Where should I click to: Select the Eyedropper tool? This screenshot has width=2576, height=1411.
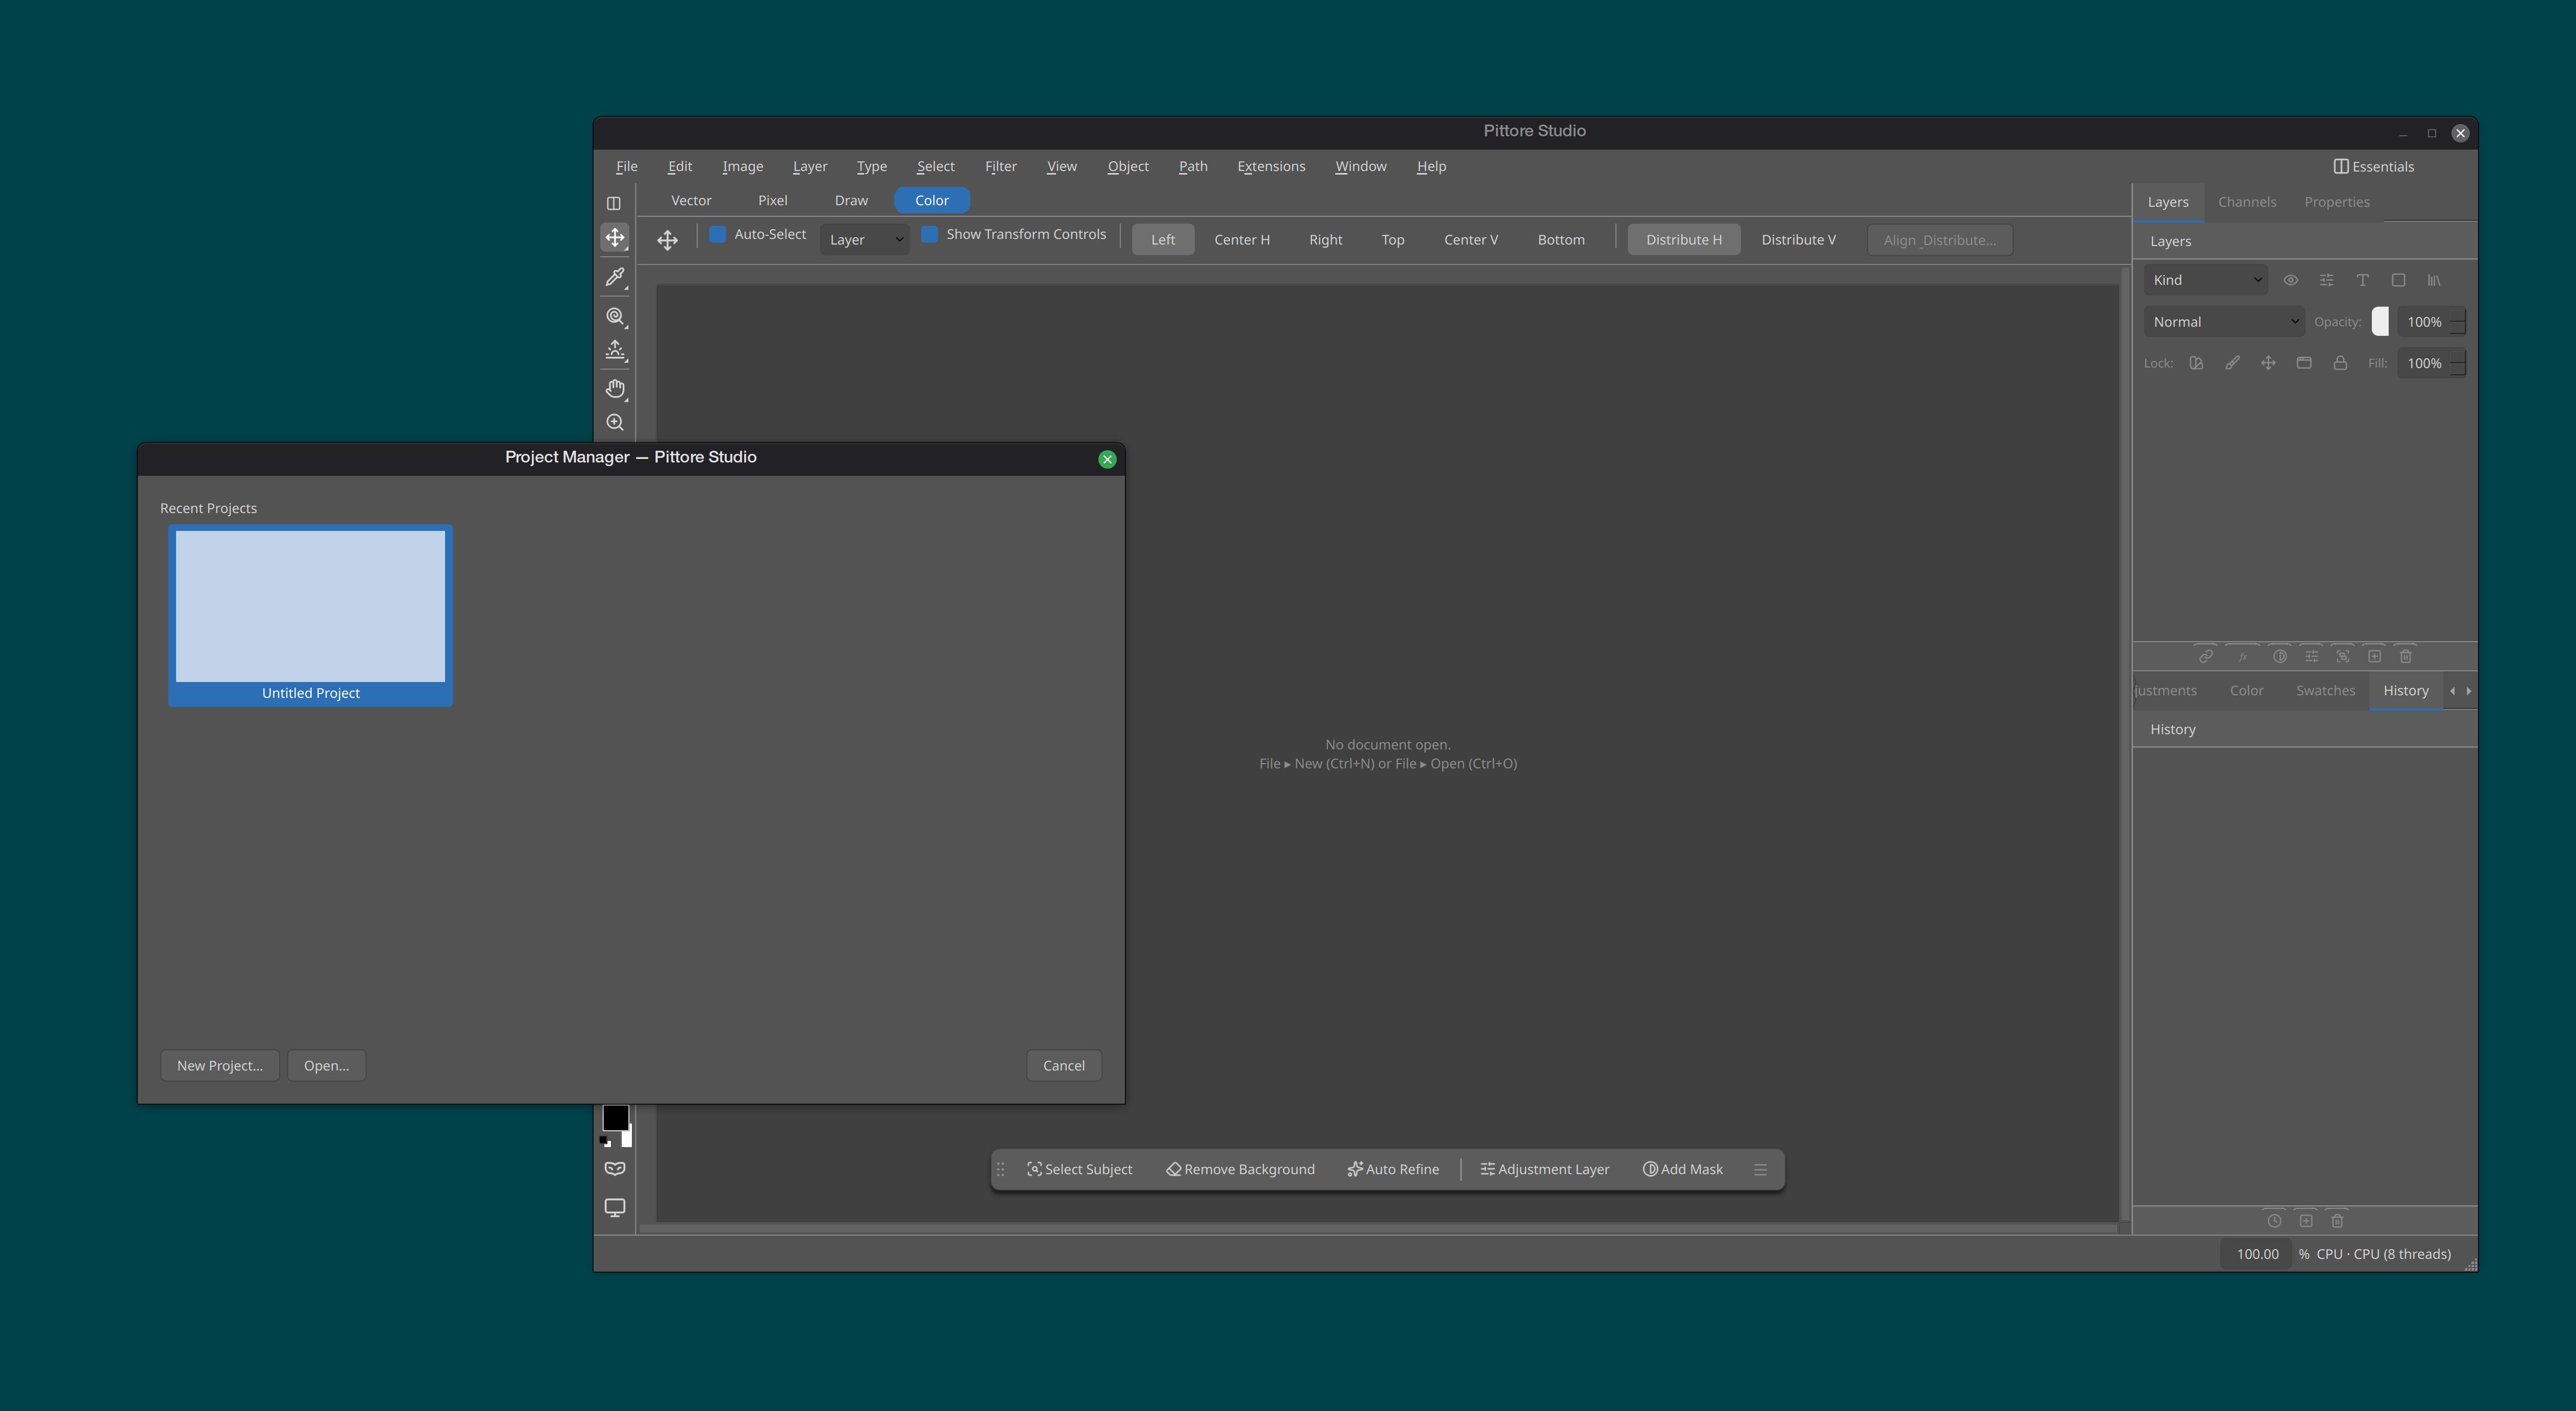615,277
